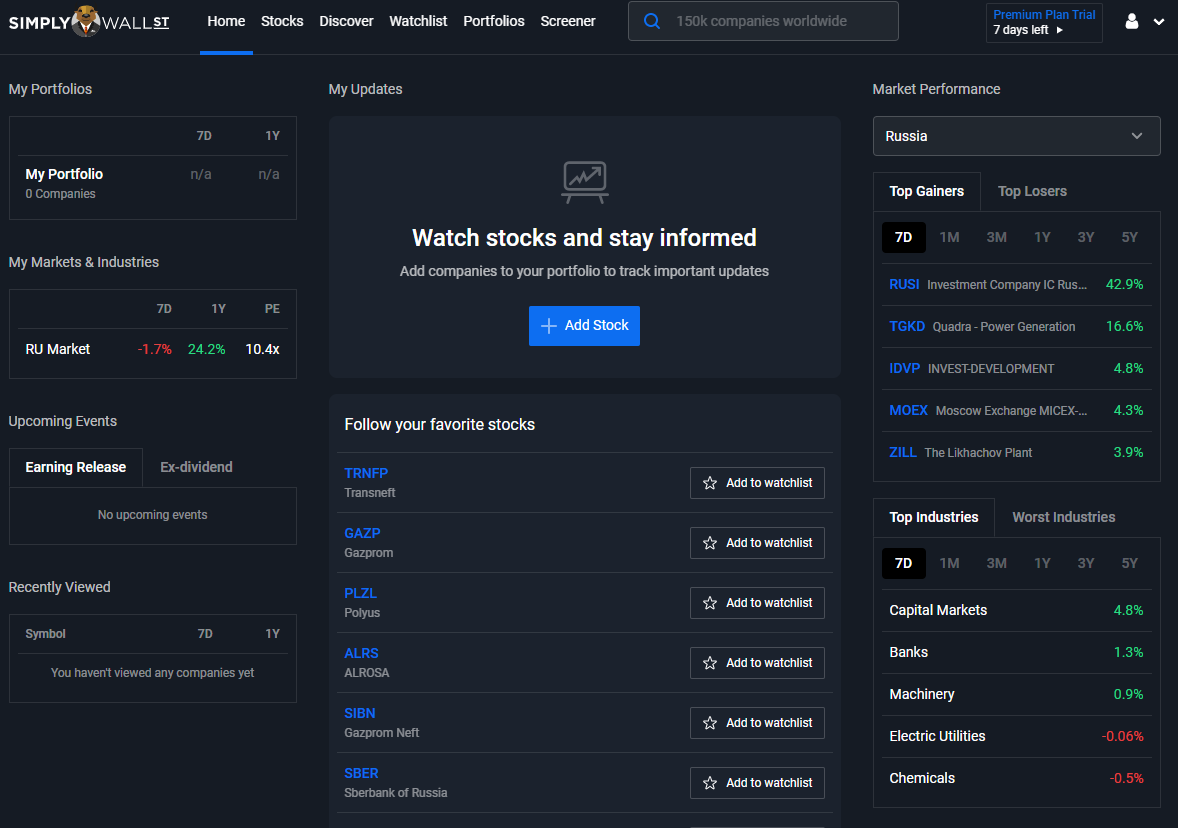The width and height of the screenshot is (1178, 828).
Task: Focus the companies search field
Action: [x=763, y=21]
